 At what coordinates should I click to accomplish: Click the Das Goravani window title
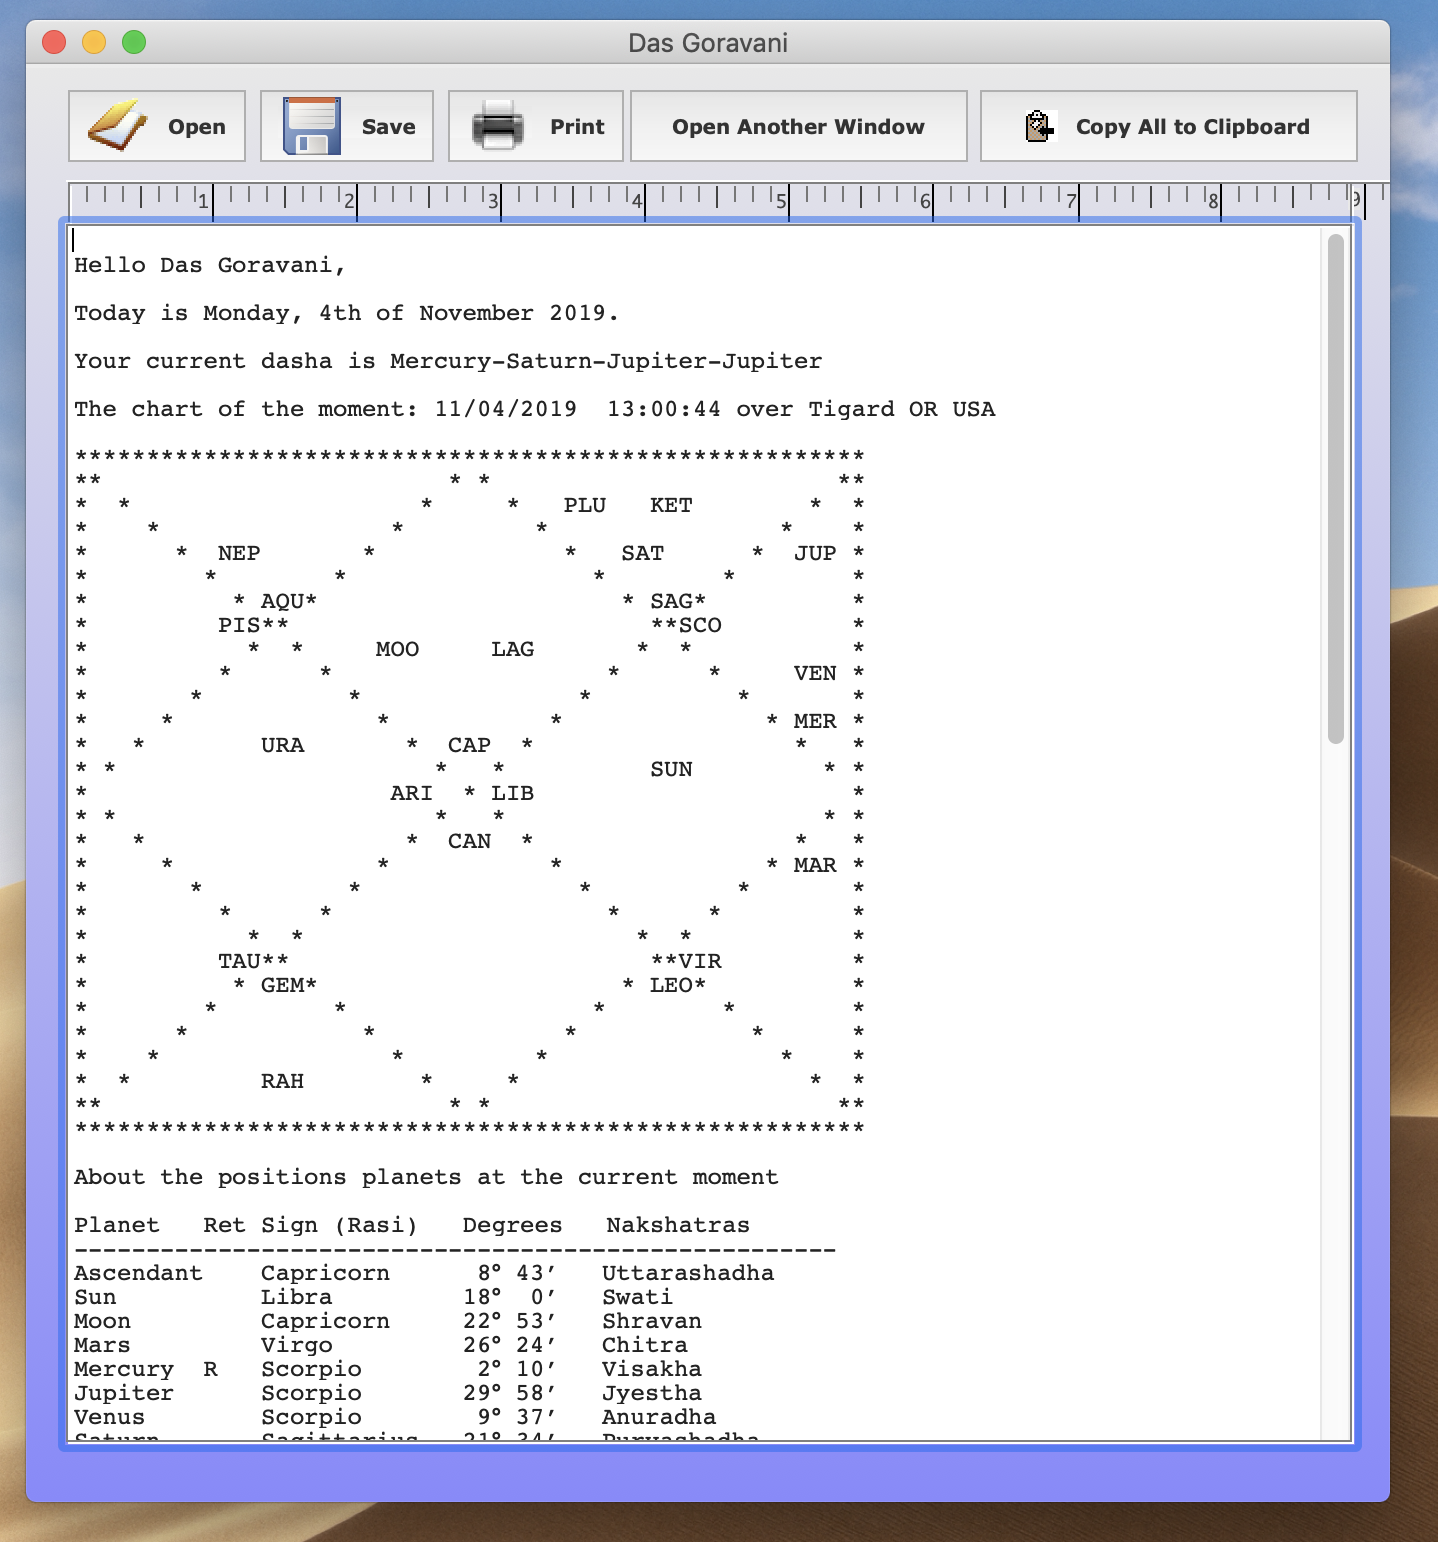[707, 43]
